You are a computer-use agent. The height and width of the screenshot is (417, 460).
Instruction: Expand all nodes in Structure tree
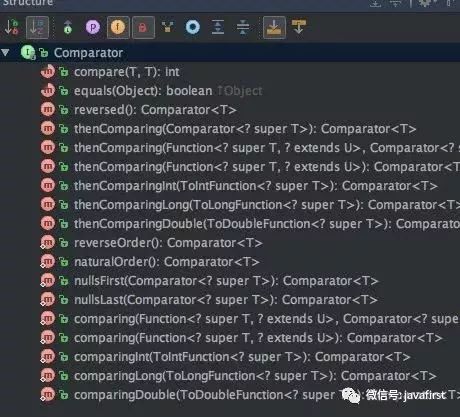(x=218, y=27)
